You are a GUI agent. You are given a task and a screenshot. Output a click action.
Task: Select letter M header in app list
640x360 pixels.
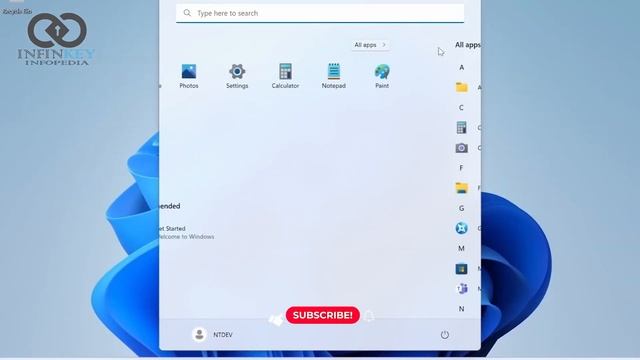[461, 248]
